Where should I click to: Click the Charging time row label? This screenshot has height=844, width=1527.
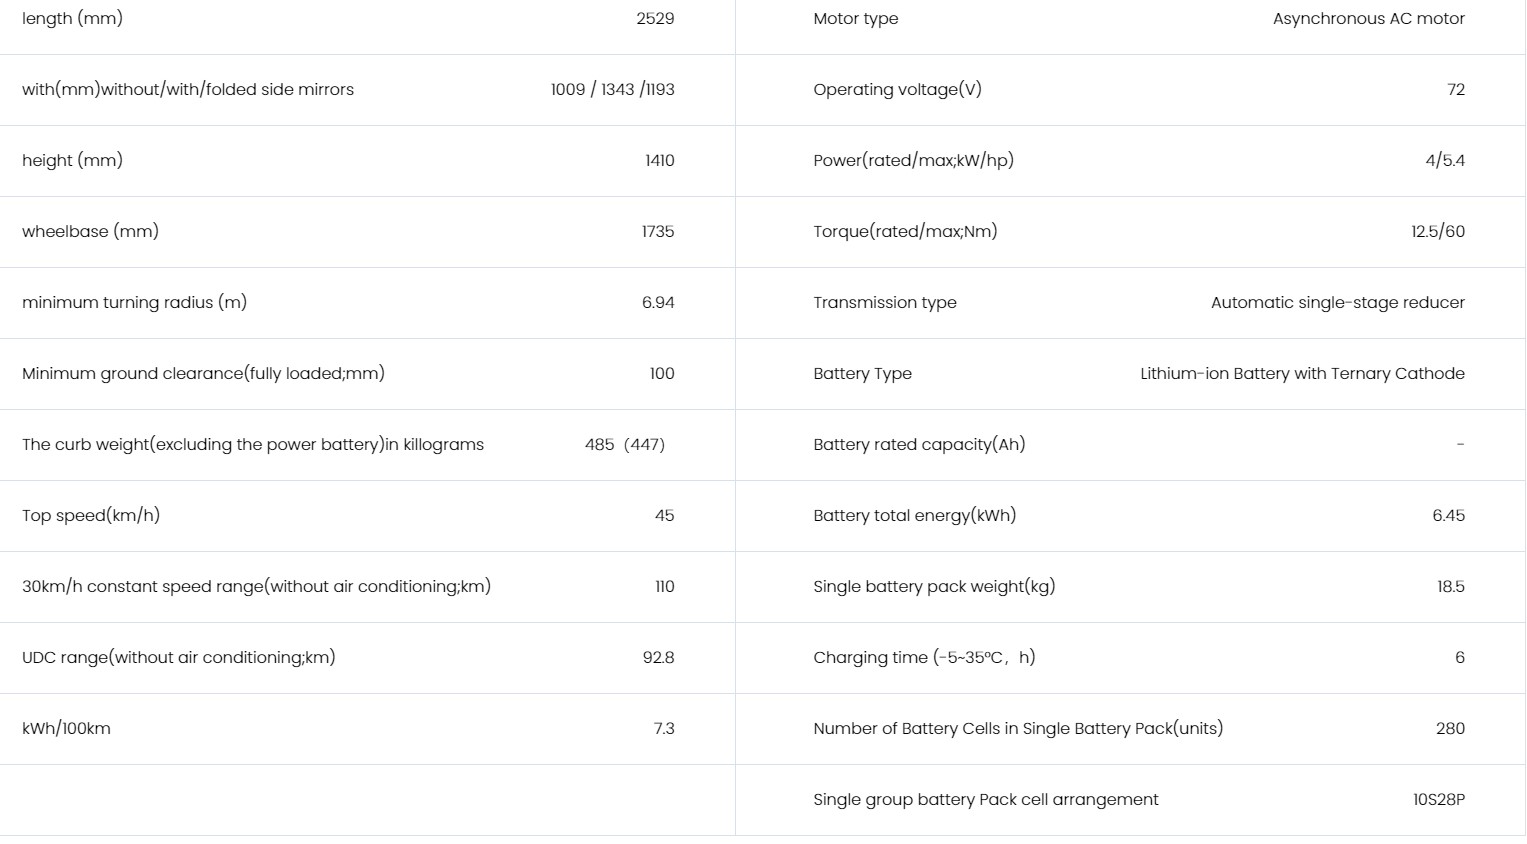click(924, 658)
